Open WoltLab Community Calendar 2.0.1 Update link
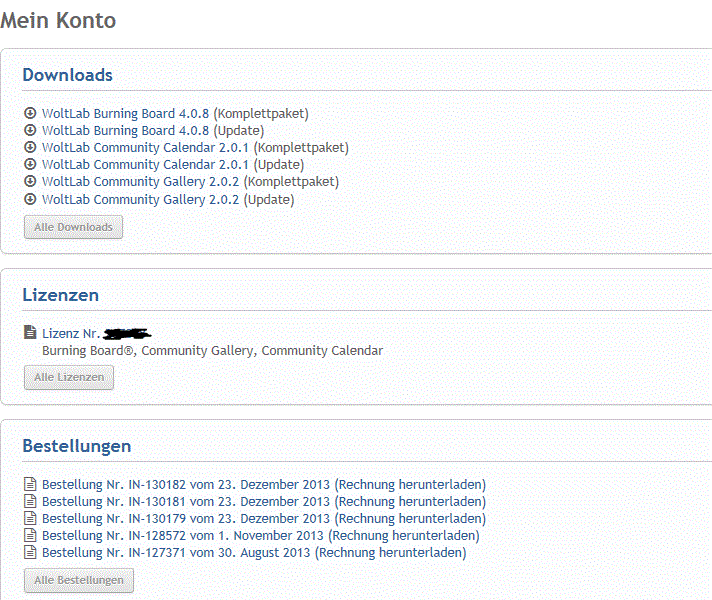The image size is (712, 600). [172, 164]
